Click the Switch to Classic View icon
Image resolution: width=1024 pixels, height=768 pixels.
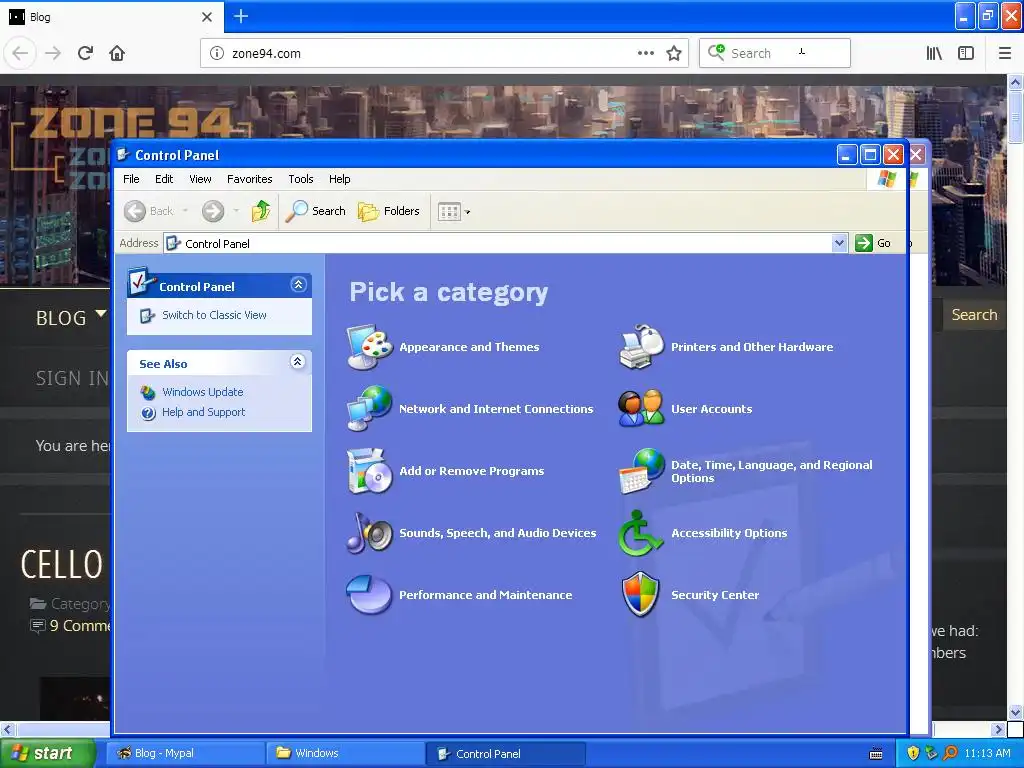click(148, 316)
